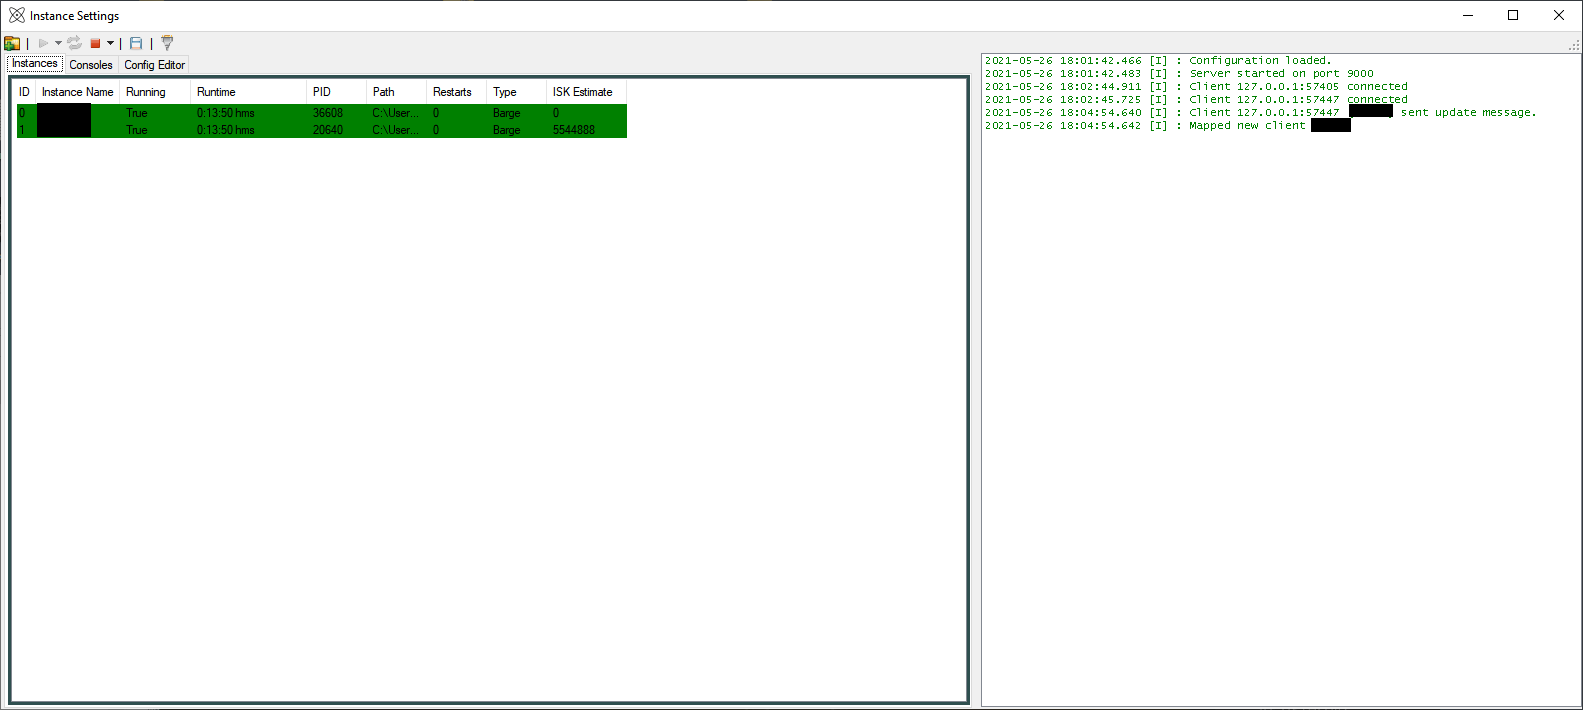Click the Runtime column header
The height and width of the screenshot is (710, 1583).
point(248,92)
